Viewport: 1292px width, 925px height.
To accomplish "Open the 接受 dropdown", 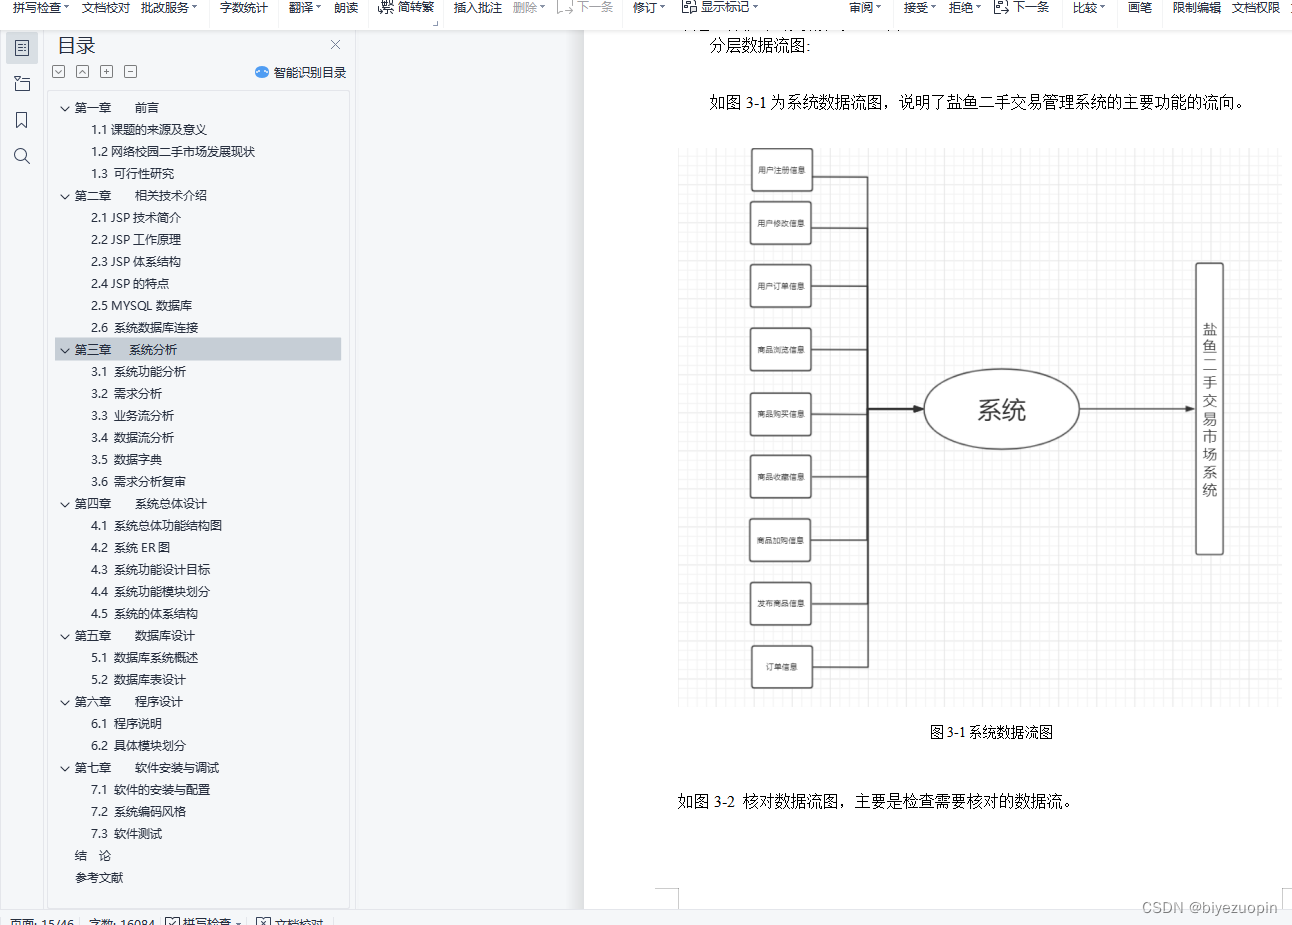I will pos(920,7).
